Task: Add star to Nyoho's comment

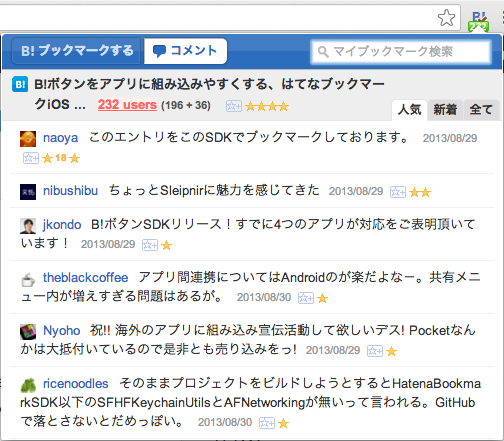Action: (x=375, y=351)
